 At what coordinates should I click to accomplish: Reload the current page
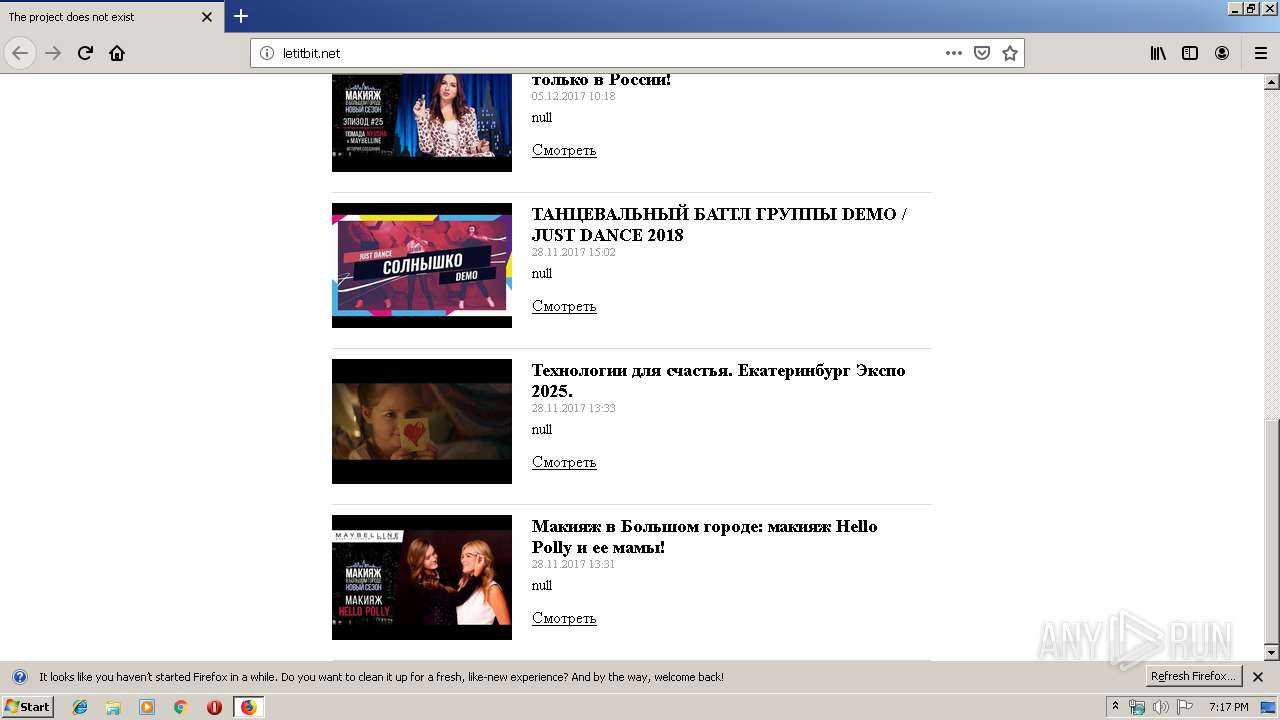(85, 53)
